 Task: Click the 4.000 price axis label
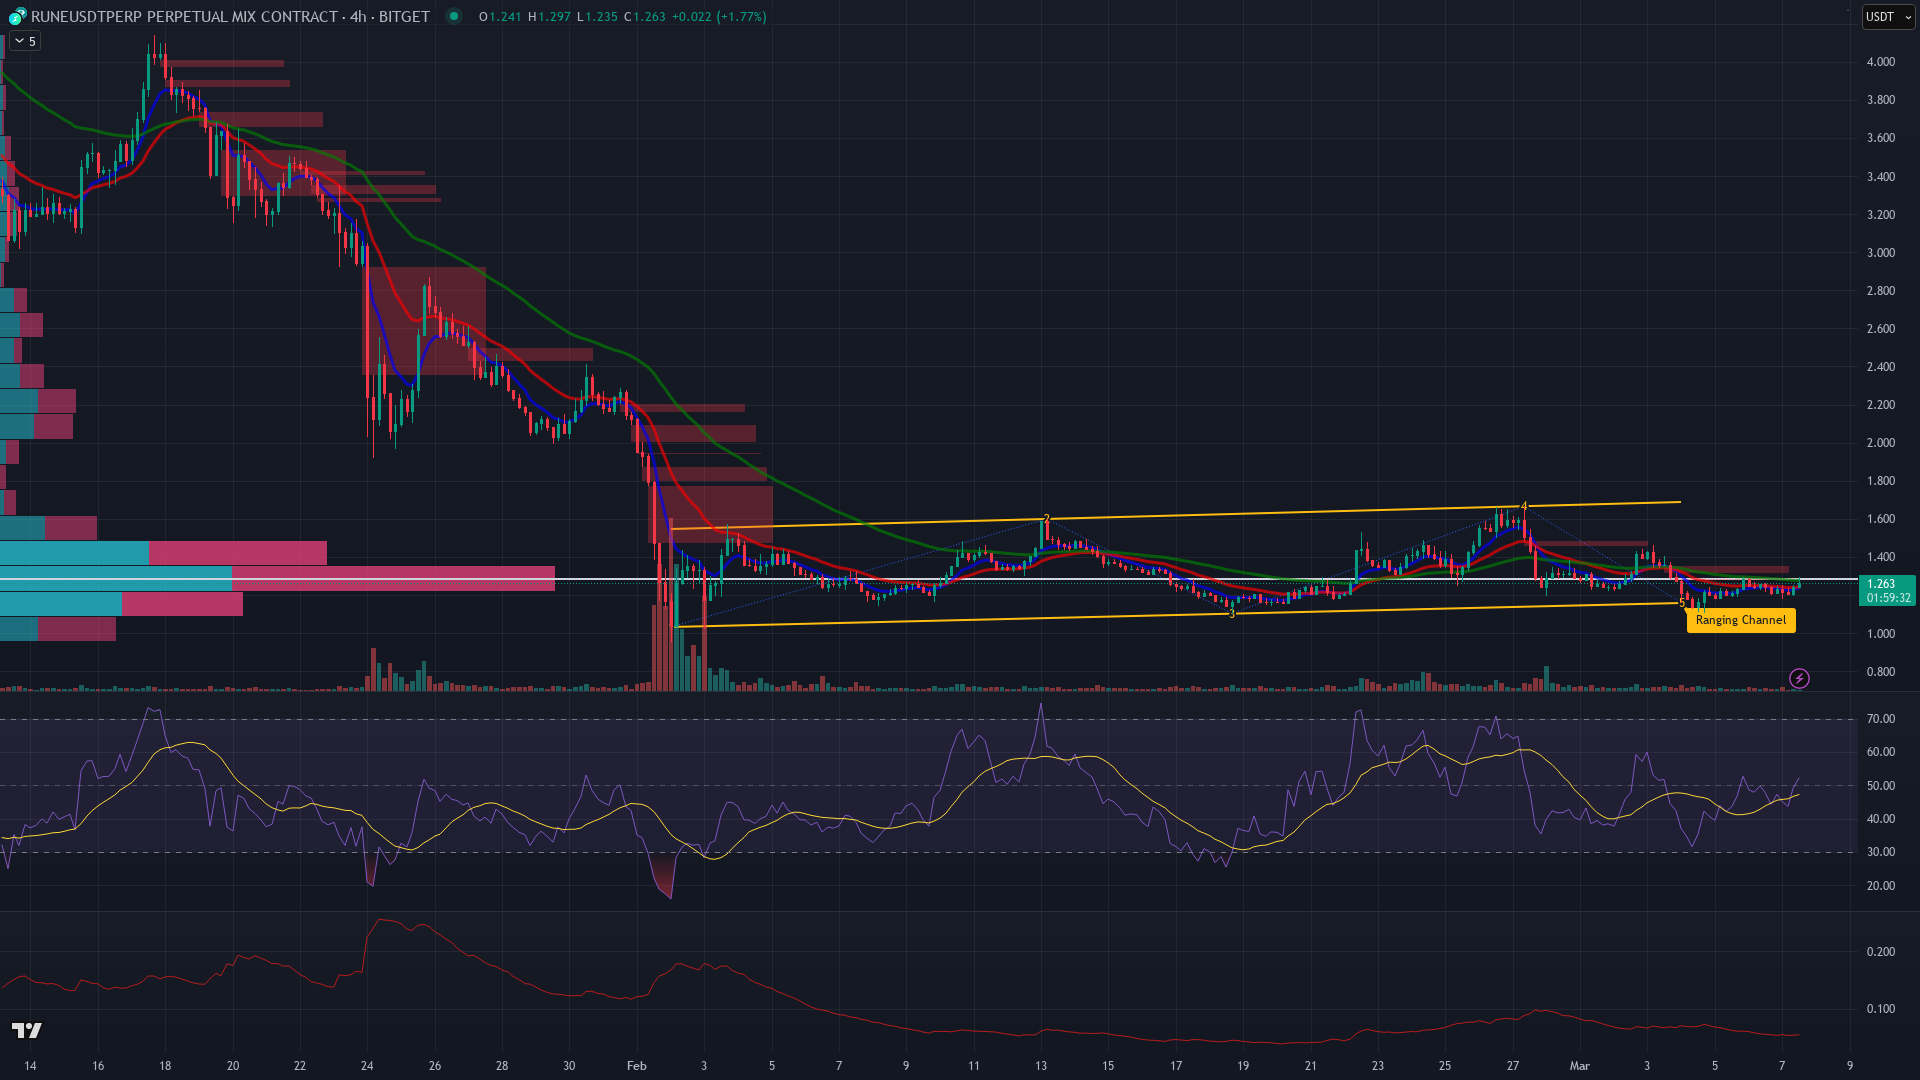1880,62
